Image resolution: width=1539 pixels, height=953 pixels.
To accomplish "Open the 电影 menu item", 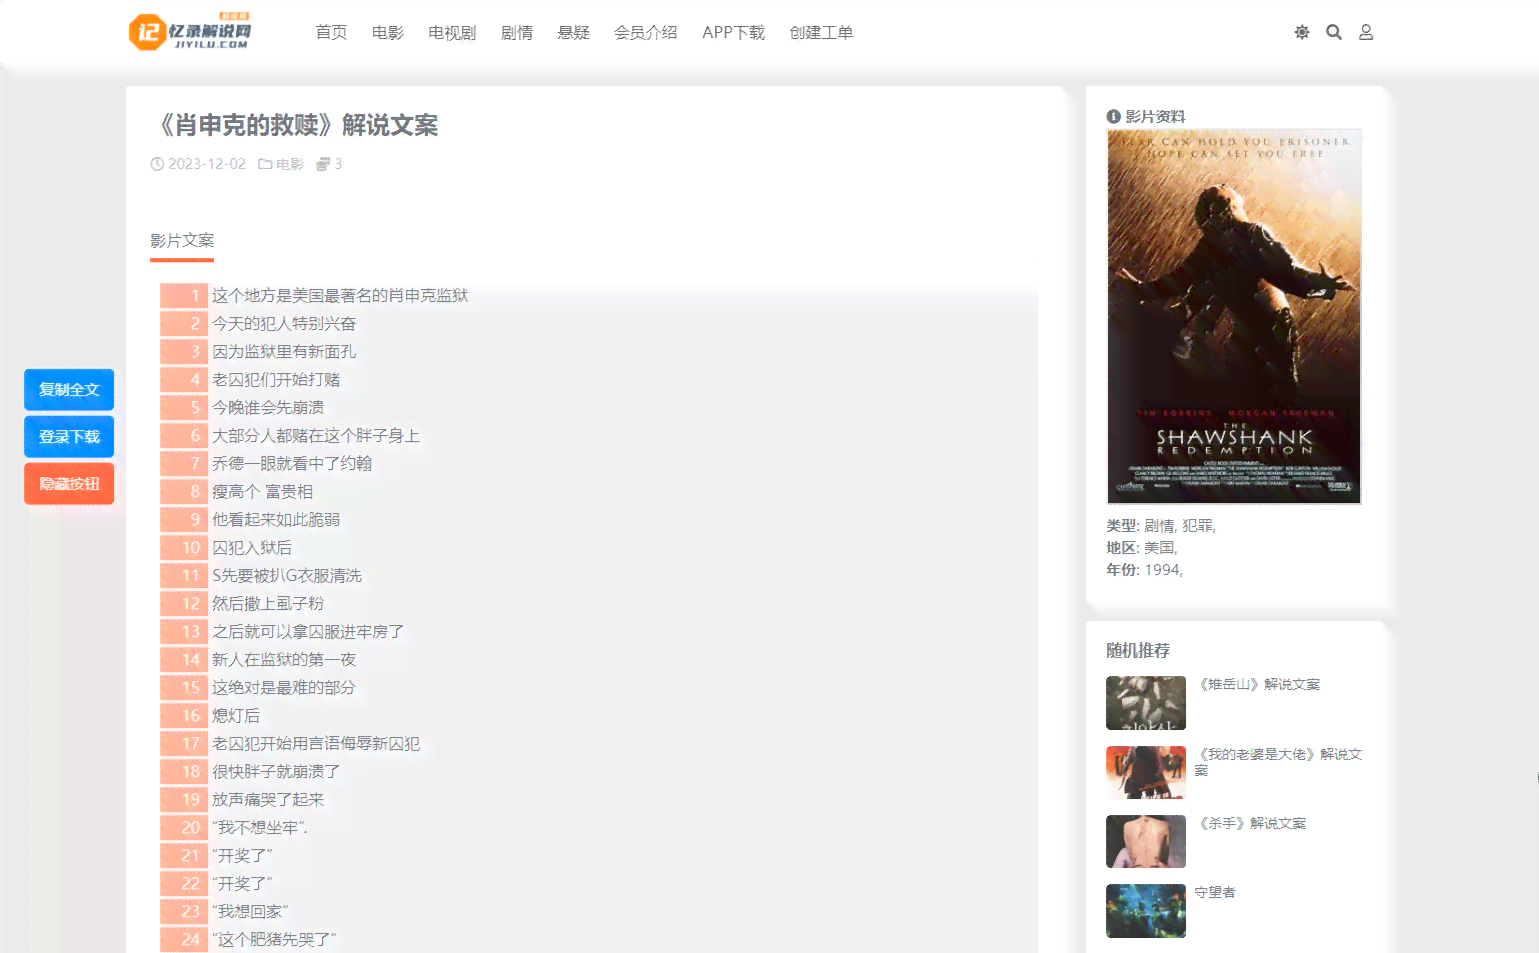I will tap(387, 32).
